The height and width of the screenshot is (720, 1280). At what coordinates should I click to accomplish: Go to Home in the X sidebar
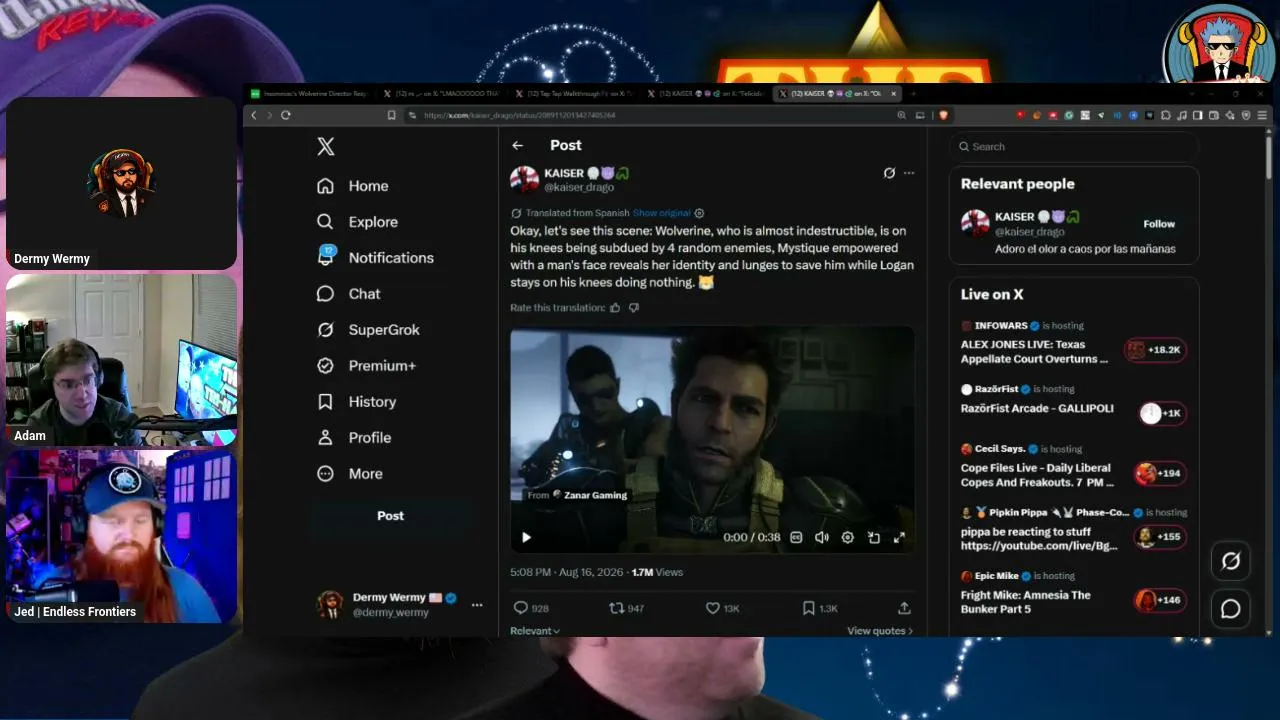[352, 186]
